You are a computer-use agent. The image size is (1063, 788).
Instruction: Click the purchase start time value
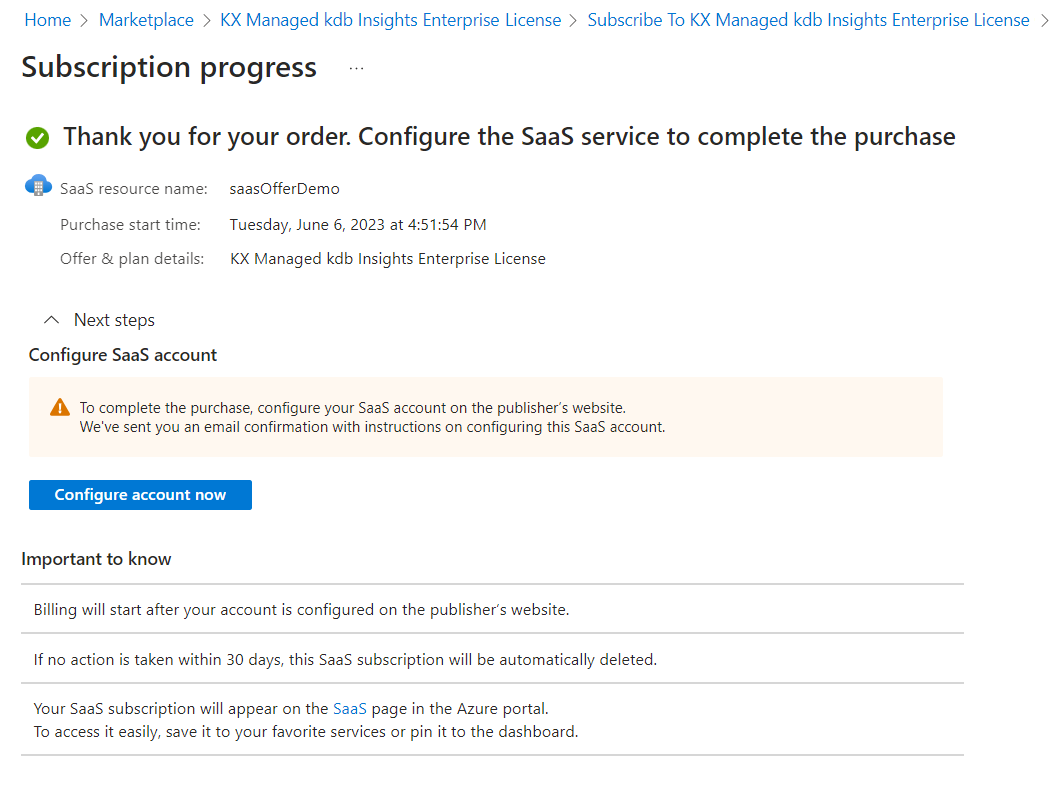click(x=358, y=224)
